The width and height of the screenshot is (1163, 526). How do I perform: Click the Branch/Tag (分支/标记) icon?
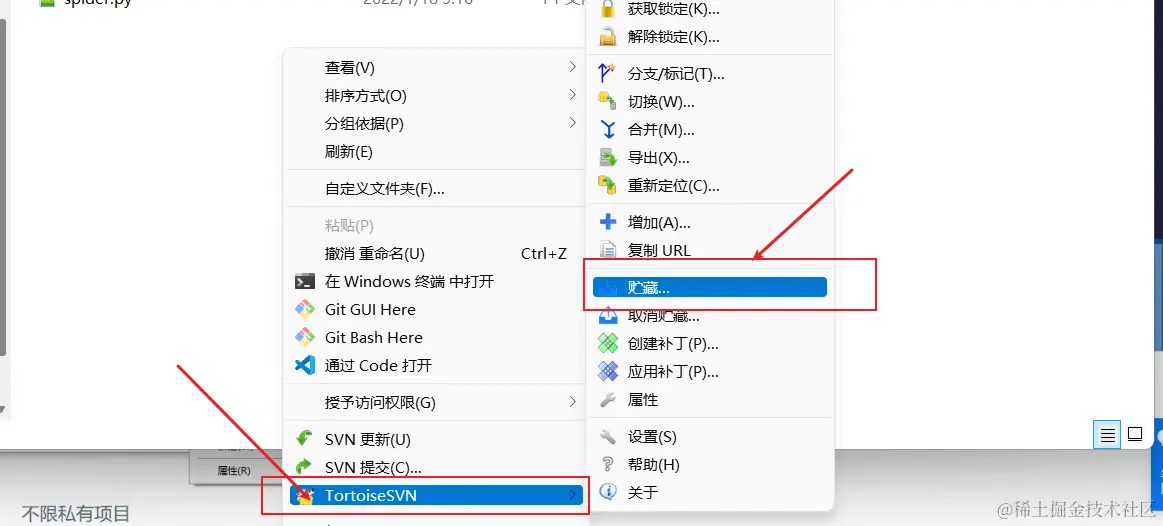pyautogui.click(x=607, y=73)
